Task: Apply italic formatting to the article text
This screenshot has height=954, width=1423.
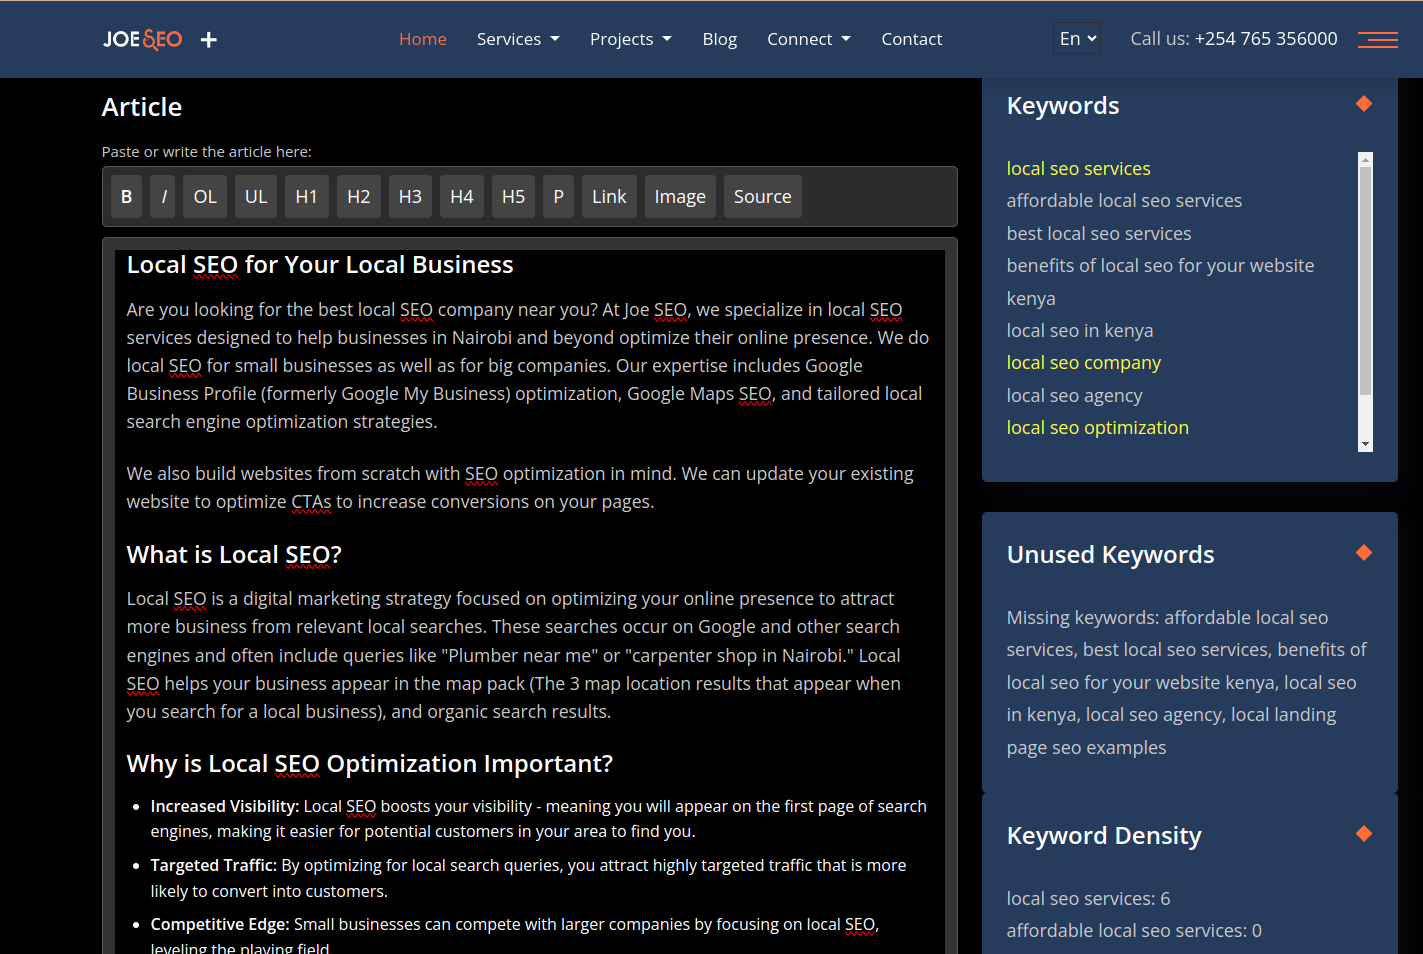Action: pos(162,196)
